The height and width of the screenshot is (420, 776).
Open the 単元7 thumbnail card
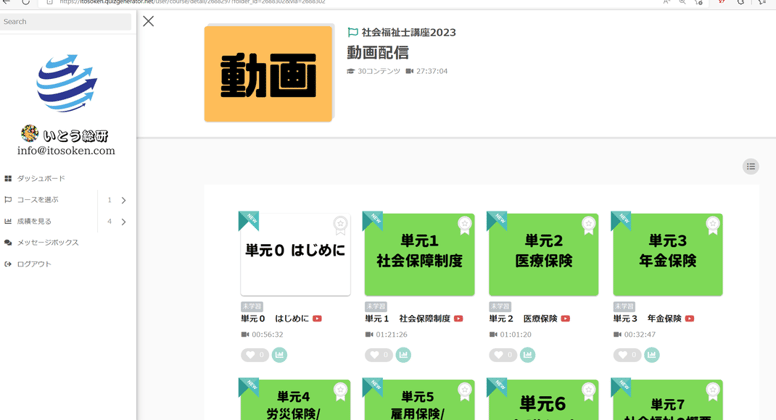(668, 400)
